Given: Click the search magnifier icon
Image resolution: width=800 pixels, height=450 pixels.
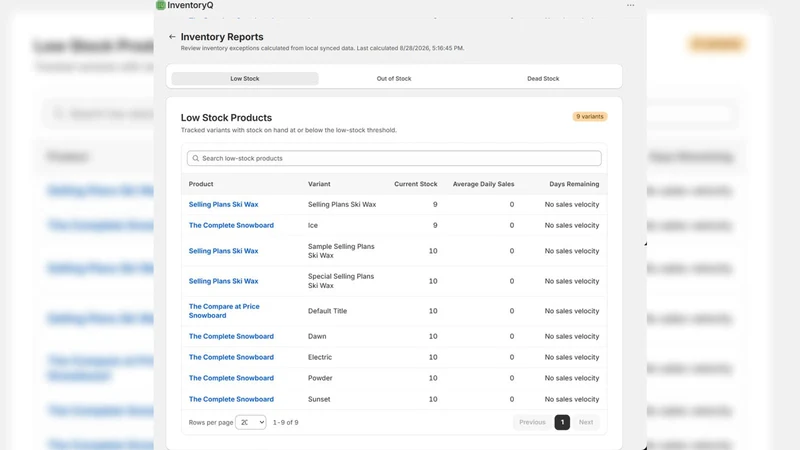Looking at the screenshot, I should click(195, 158).
